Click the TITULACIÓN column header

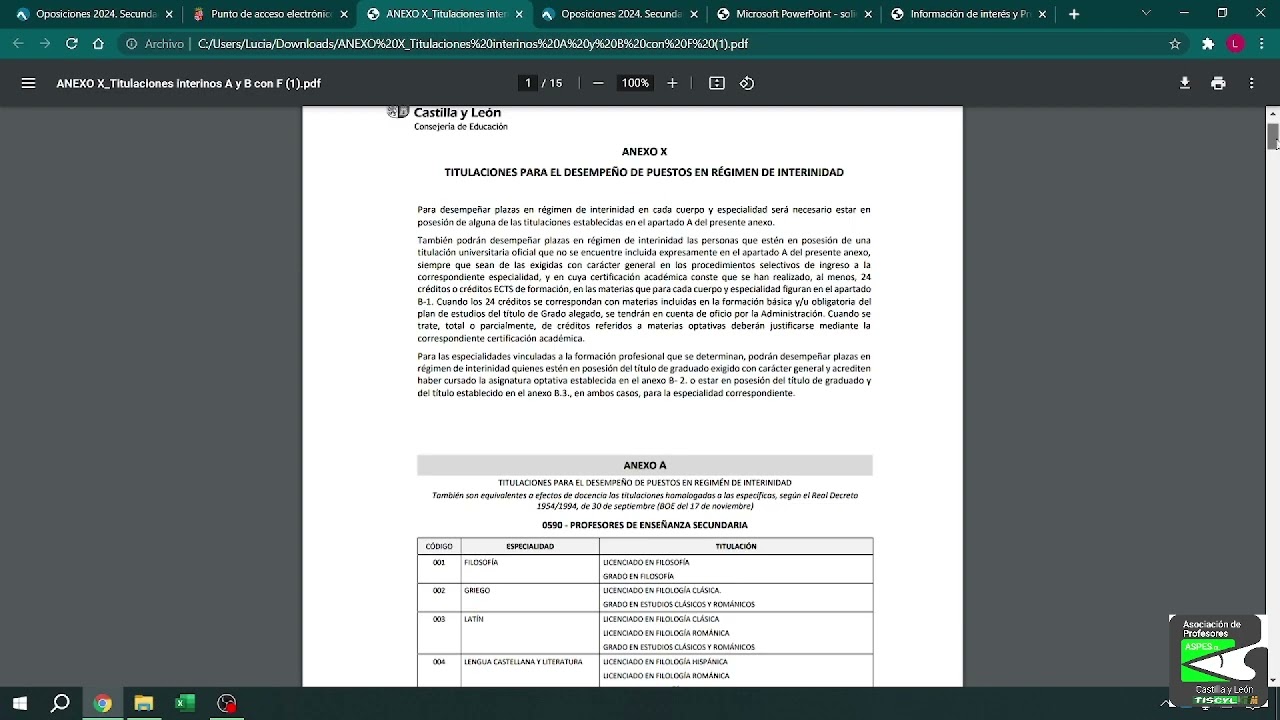(736, 546)
